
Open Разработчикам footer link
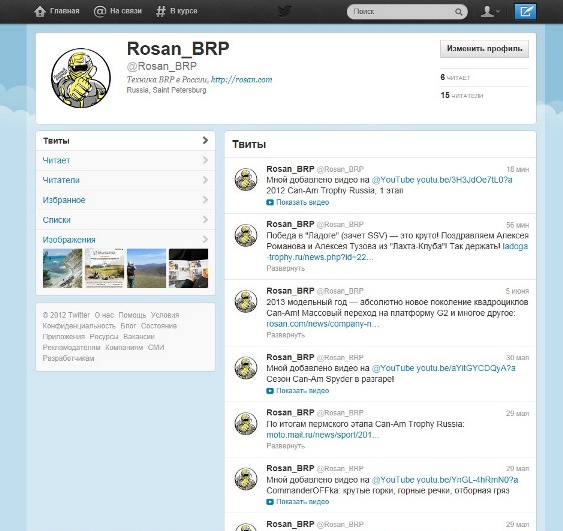(68, 358)
